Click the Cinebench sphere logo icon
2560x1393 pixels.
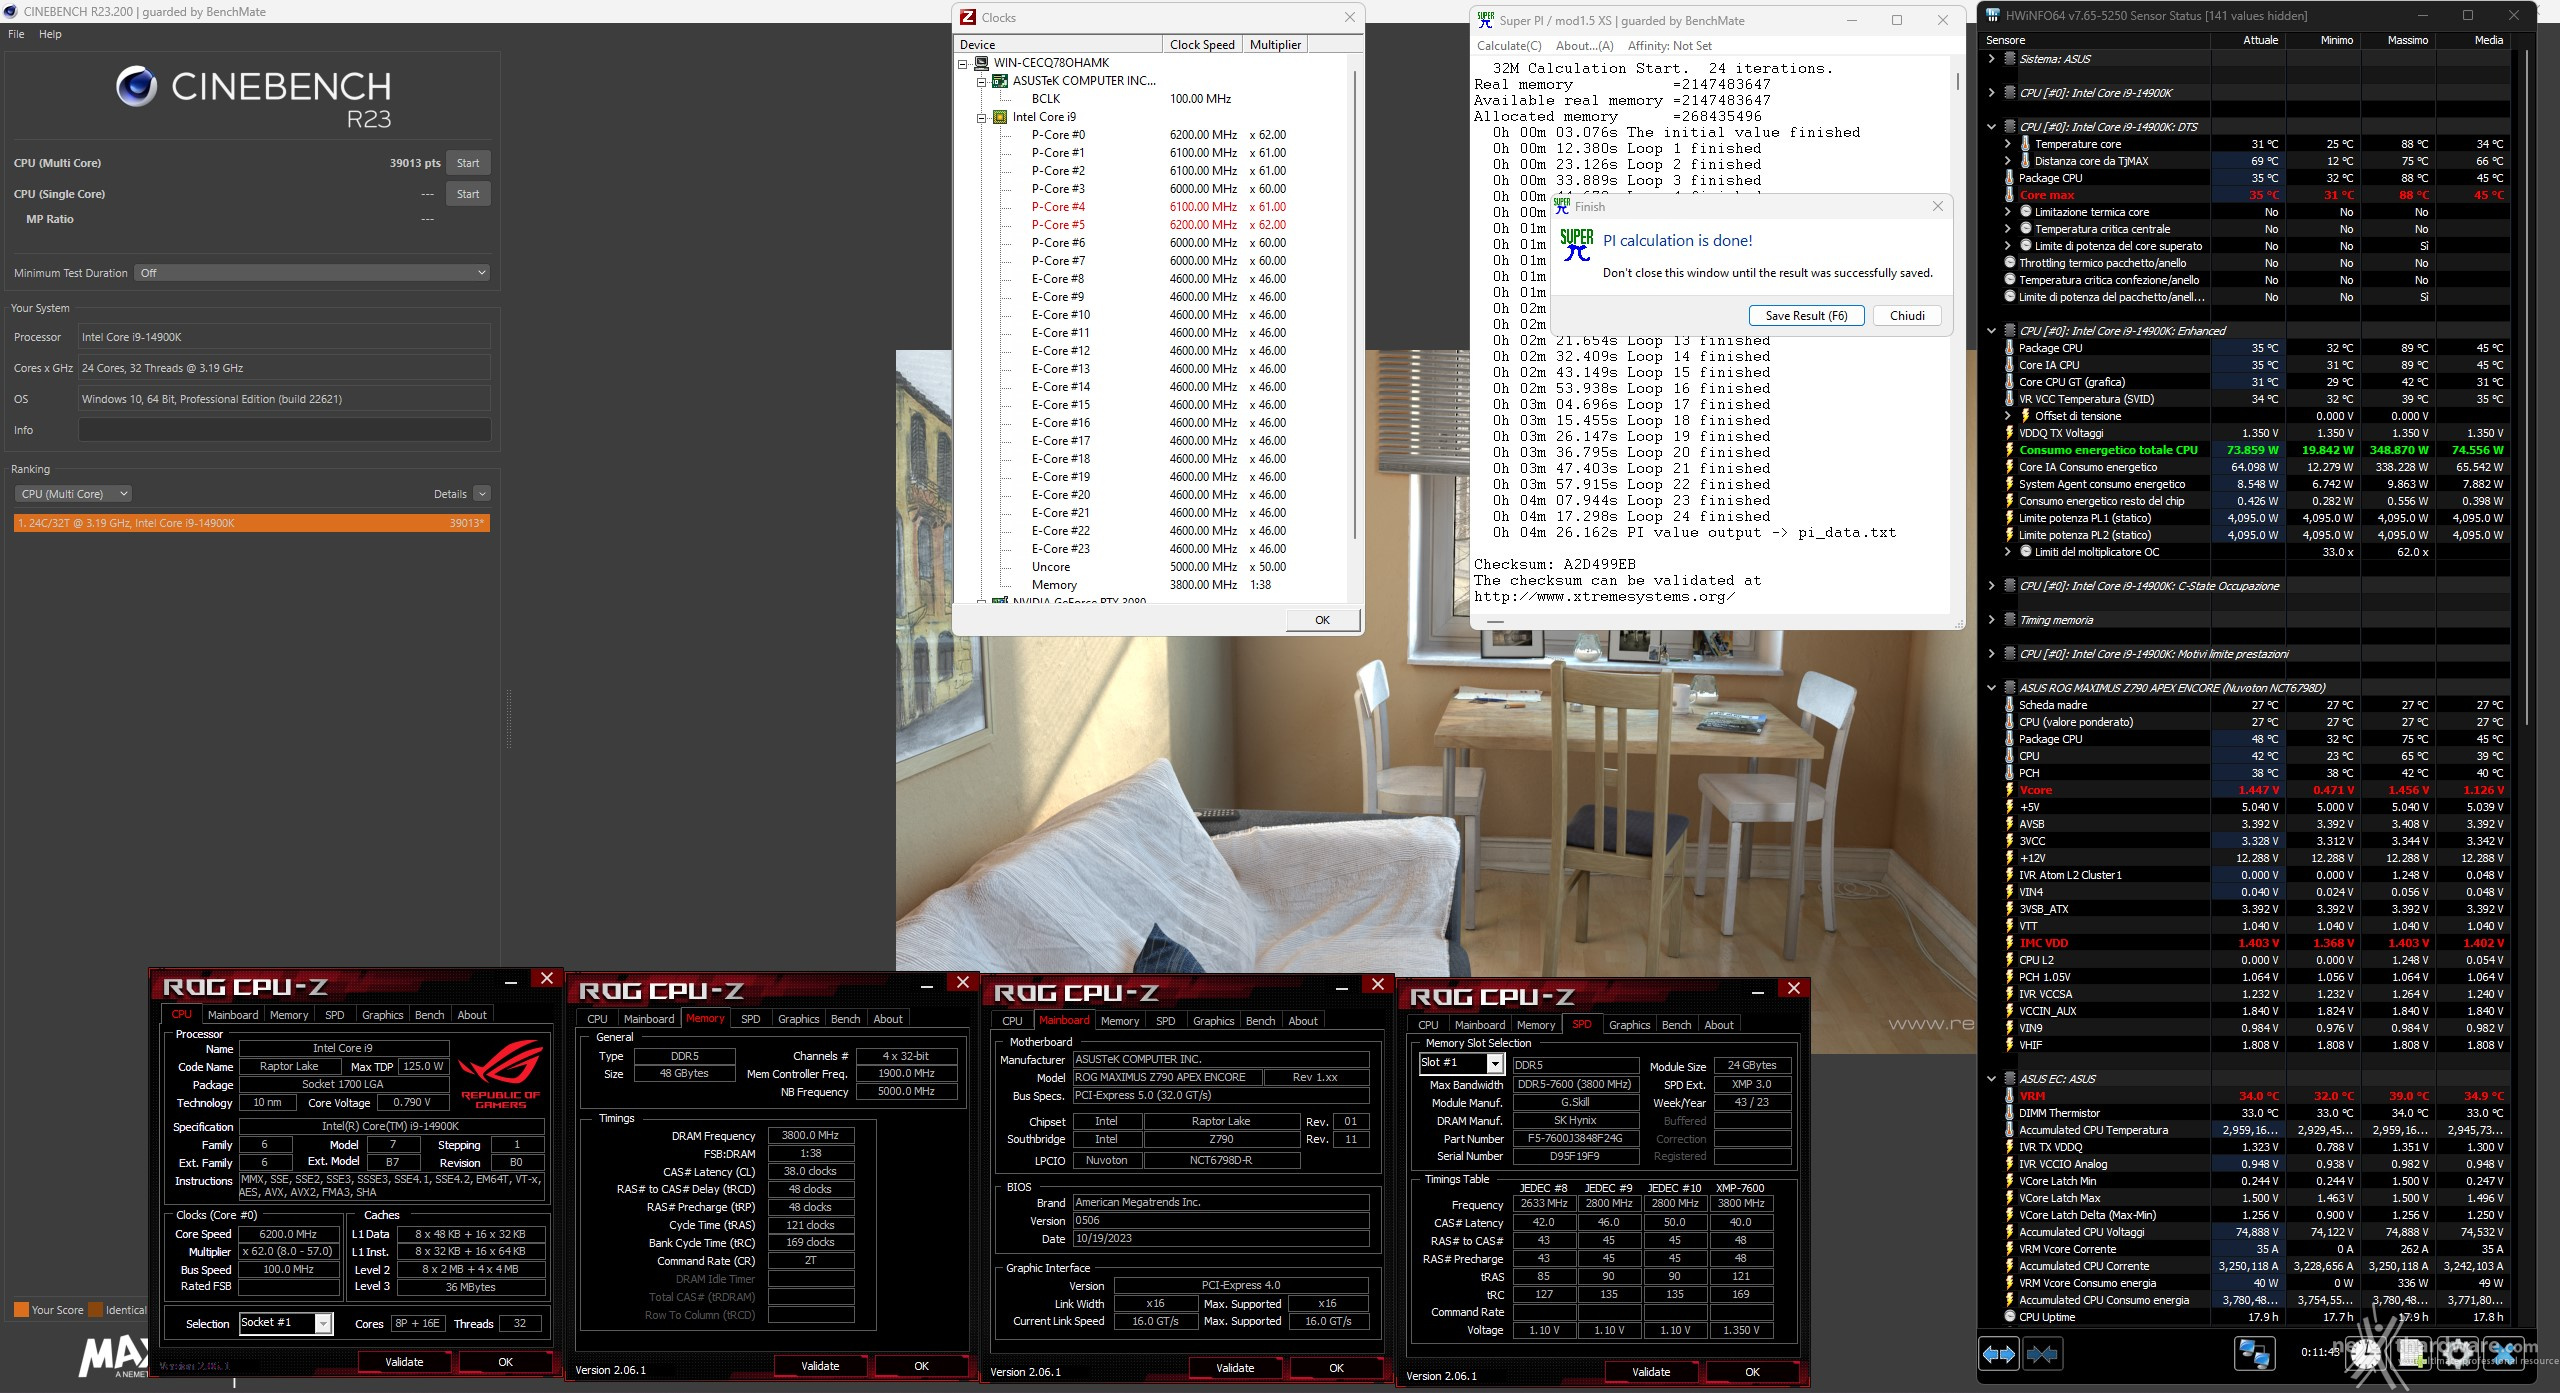click(136, 86)
